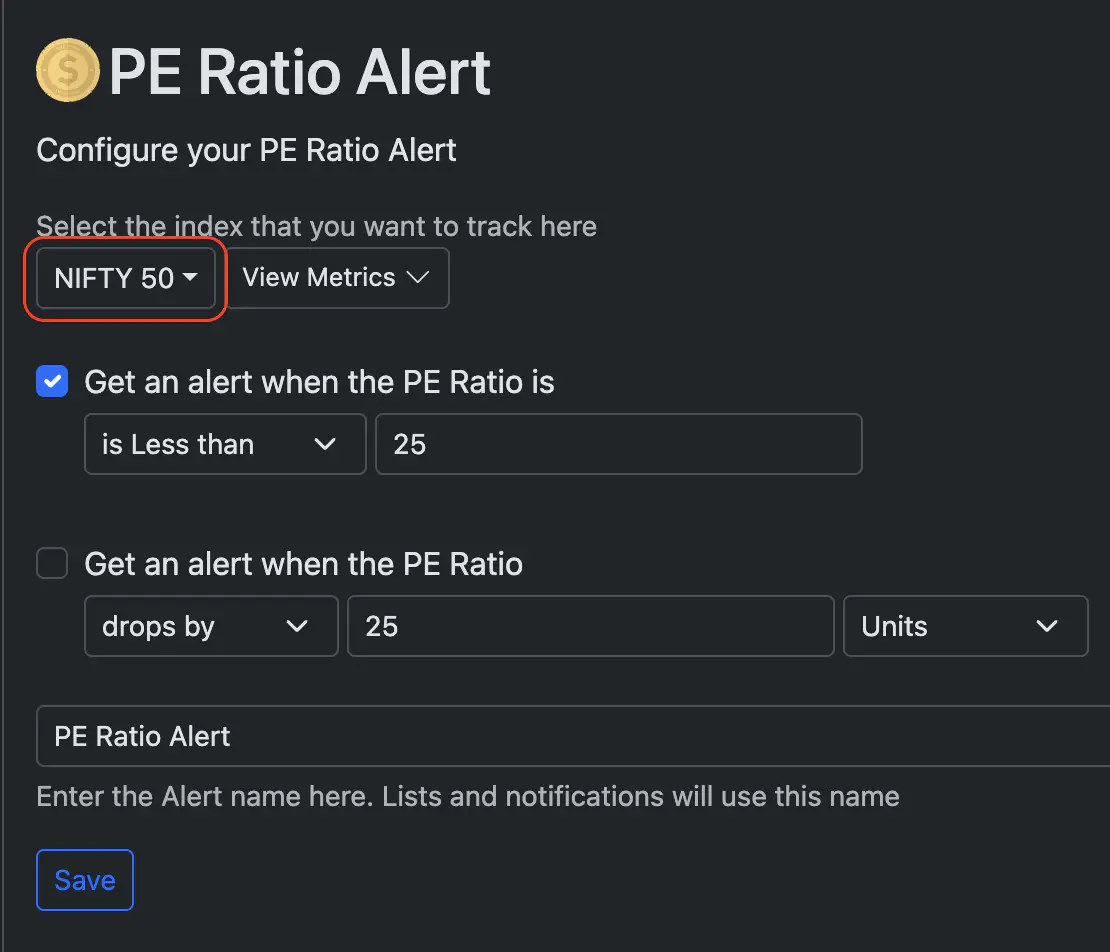Image resolution: width=1110 pixels, height=952 pixels.
Task: Focus the threshold value field beside 'is Less than'
Action: 619,444
